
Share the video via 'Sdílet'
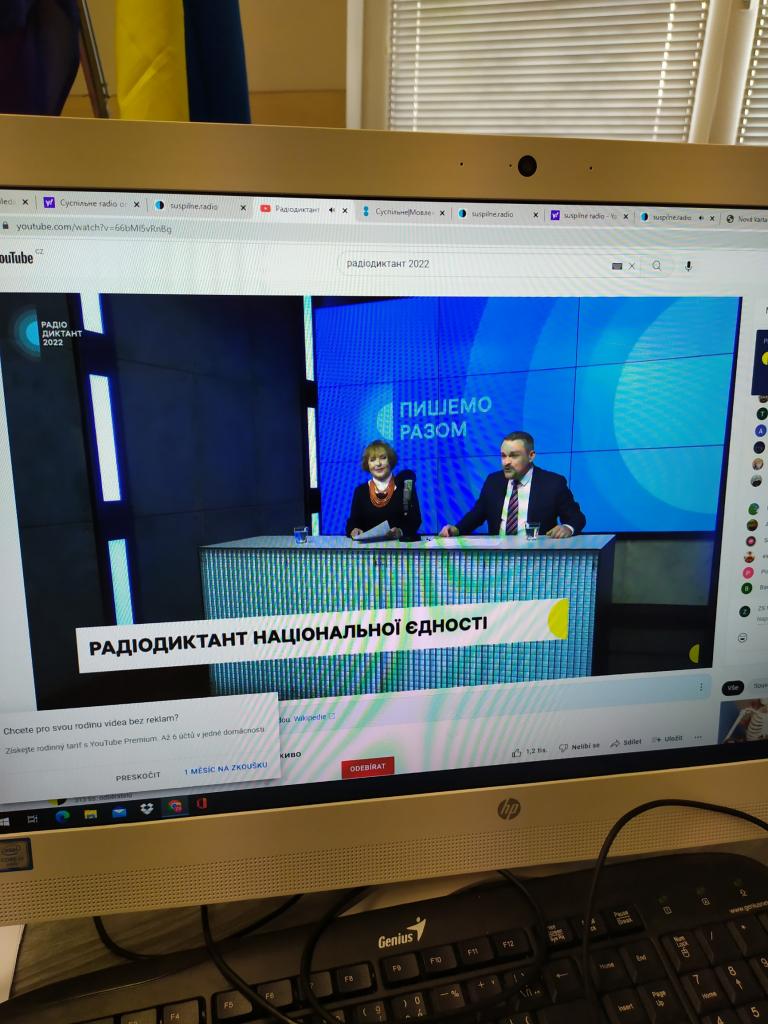627,742
